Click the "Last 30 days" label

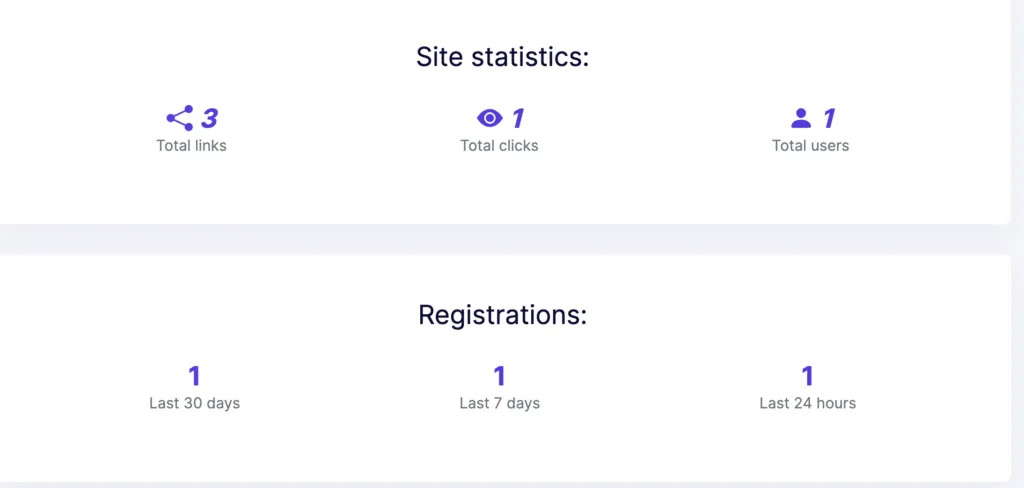(194, 404)
